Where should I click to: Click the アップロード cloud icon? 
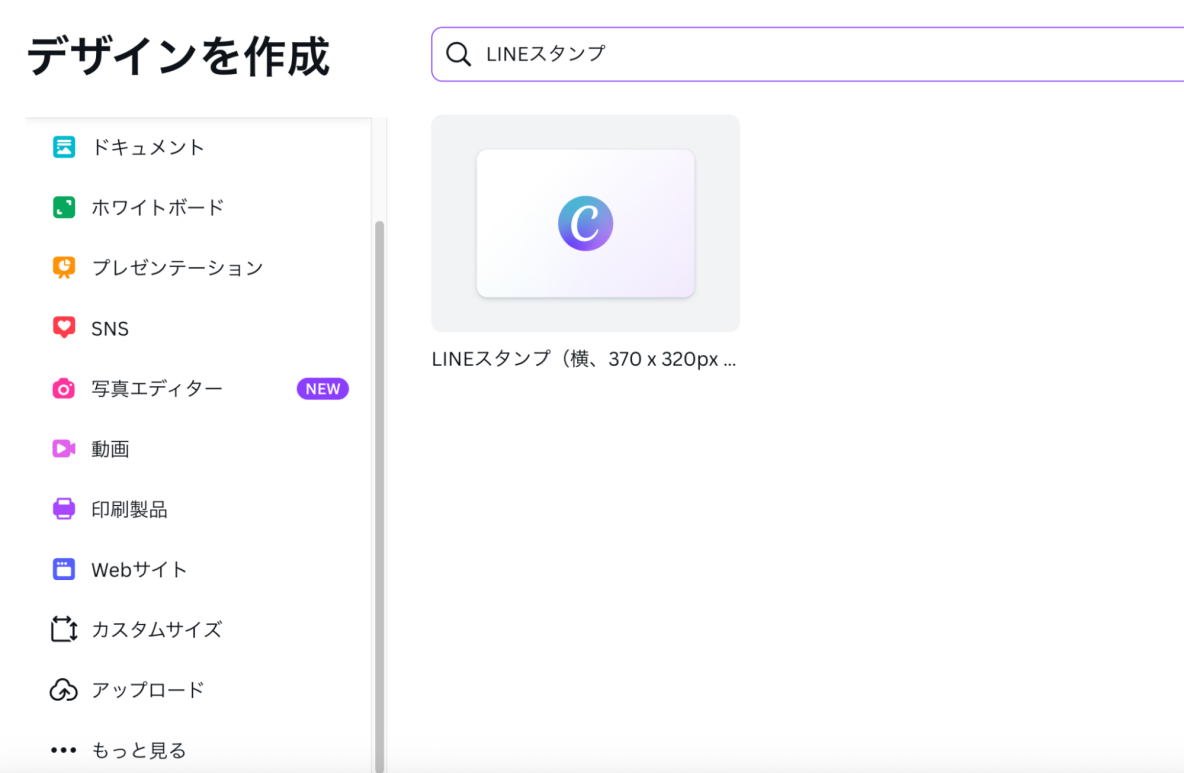coord(64,689)
